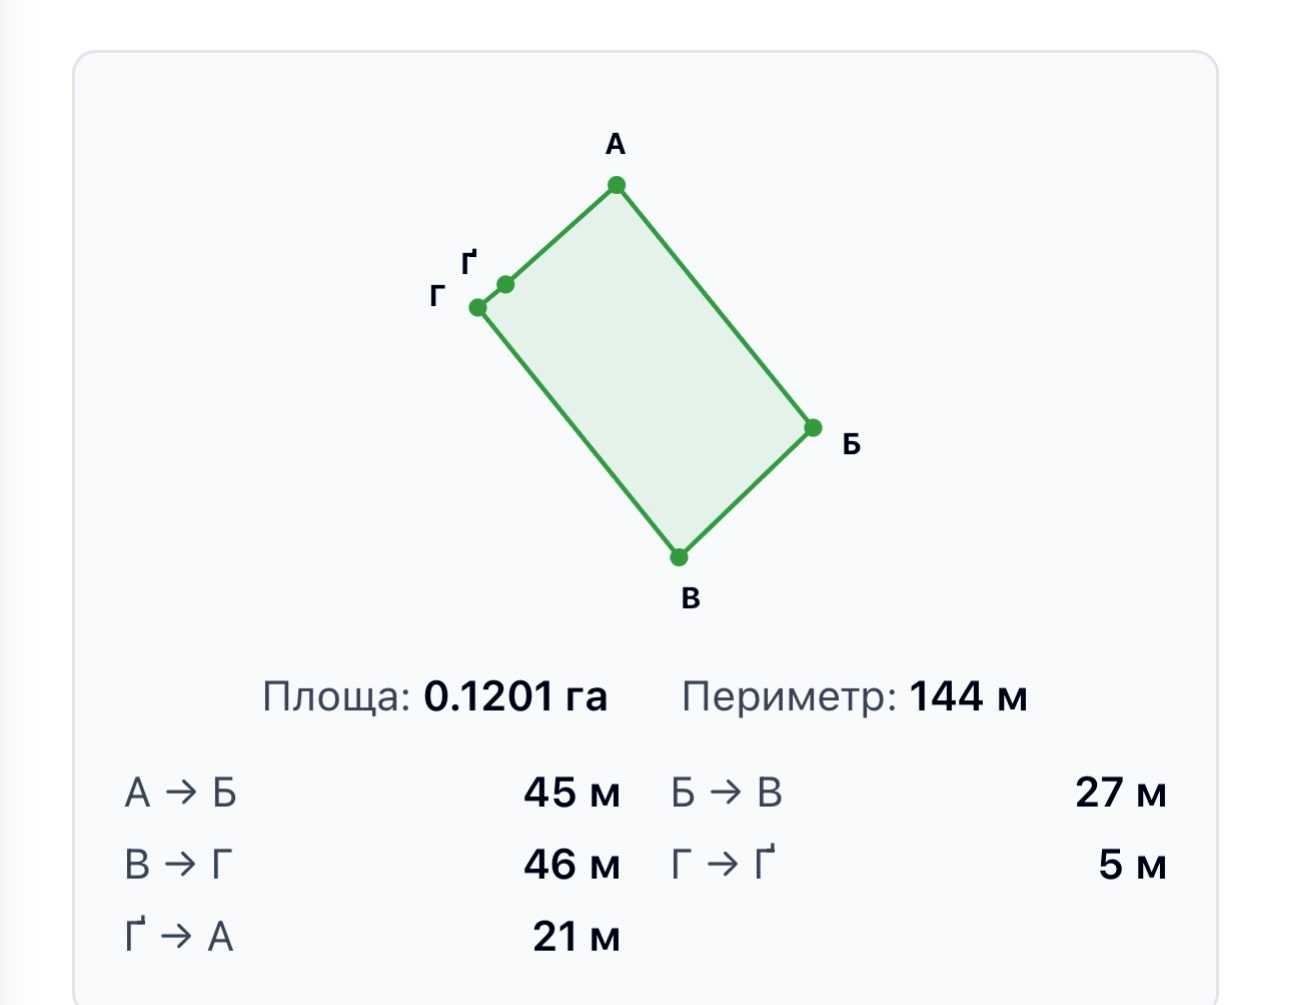Click the Периметр value 144 м
Viewport: 1290px width, 1005px height.
968,697
